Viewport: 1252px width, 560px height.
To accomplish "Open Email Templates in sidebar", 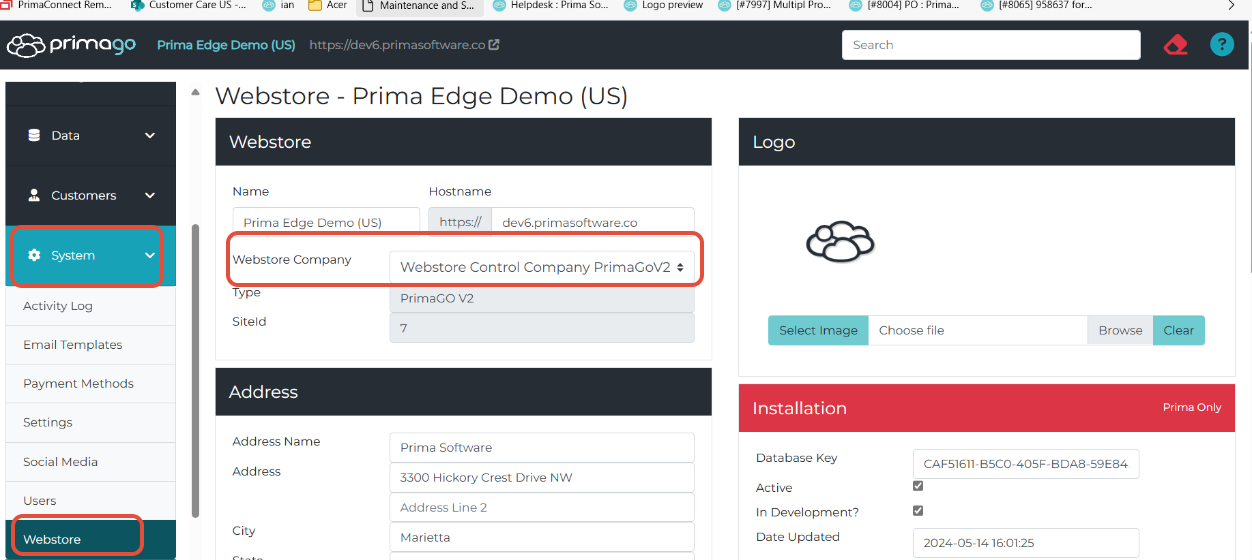I will tap(90, 345).
